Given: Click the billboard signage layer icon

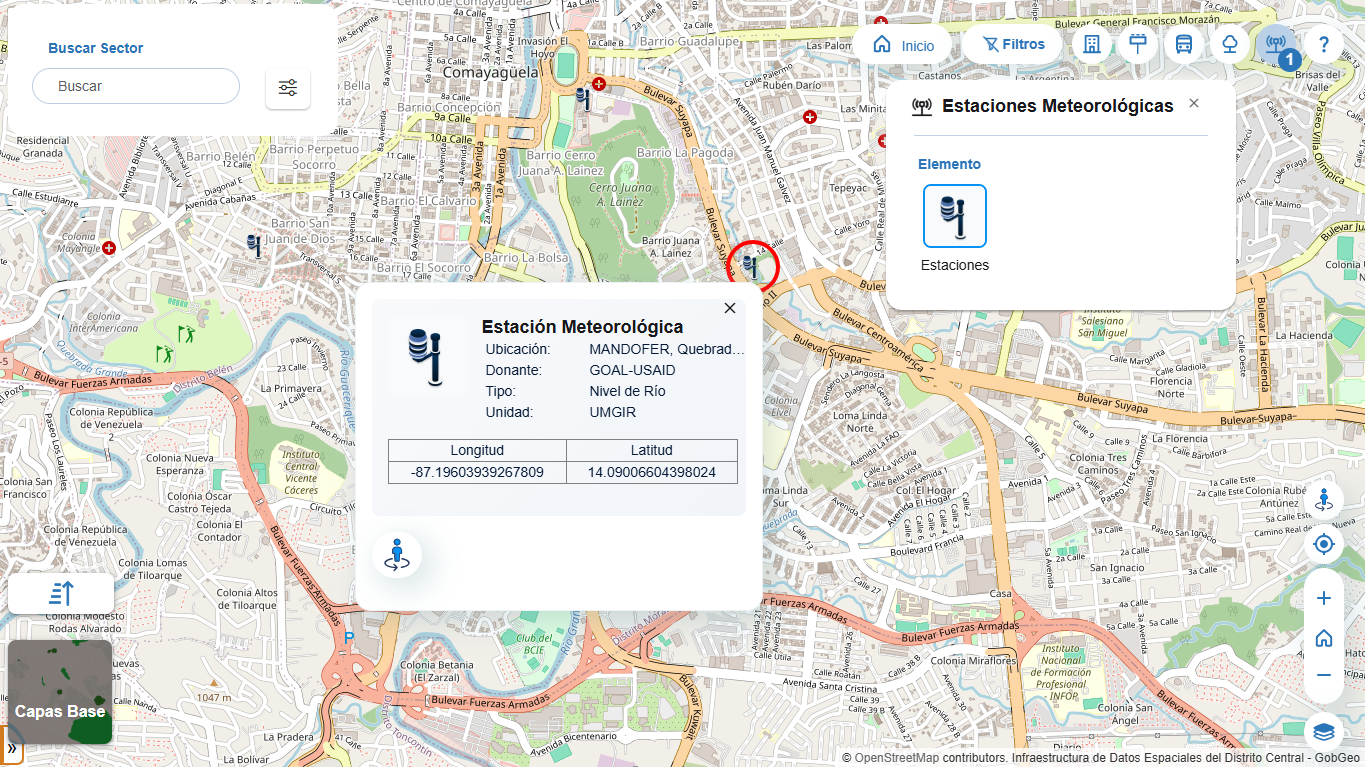Looking at the screenshot, I should tap(1138, 44).
